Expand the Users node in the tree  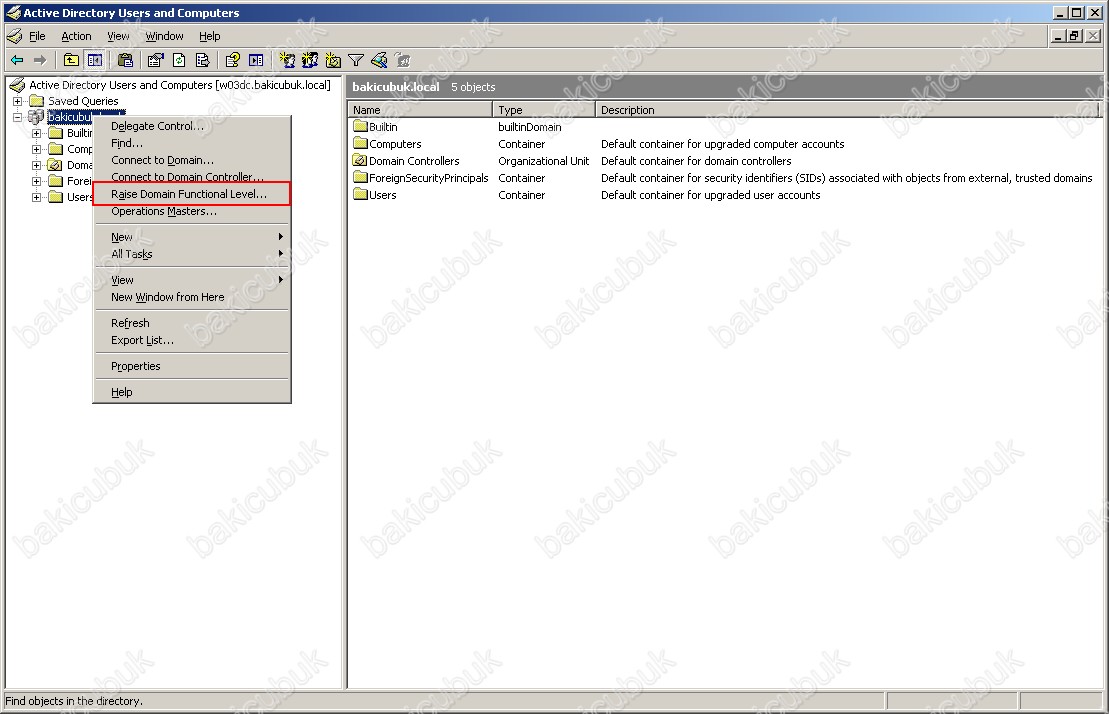coord(37,197)
